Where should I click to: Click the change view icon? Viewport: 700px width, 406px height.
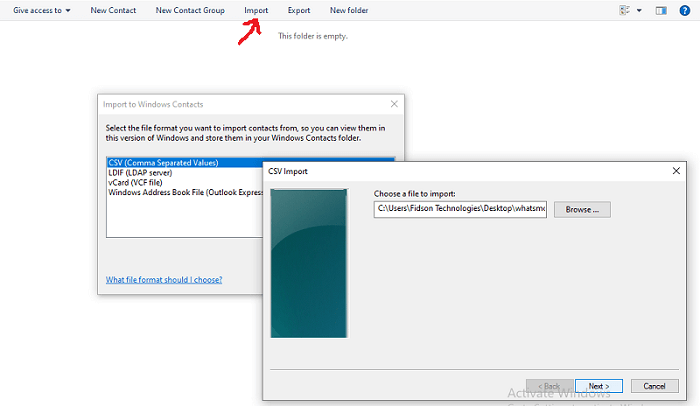pyautogui.click(x=625, y=10)
